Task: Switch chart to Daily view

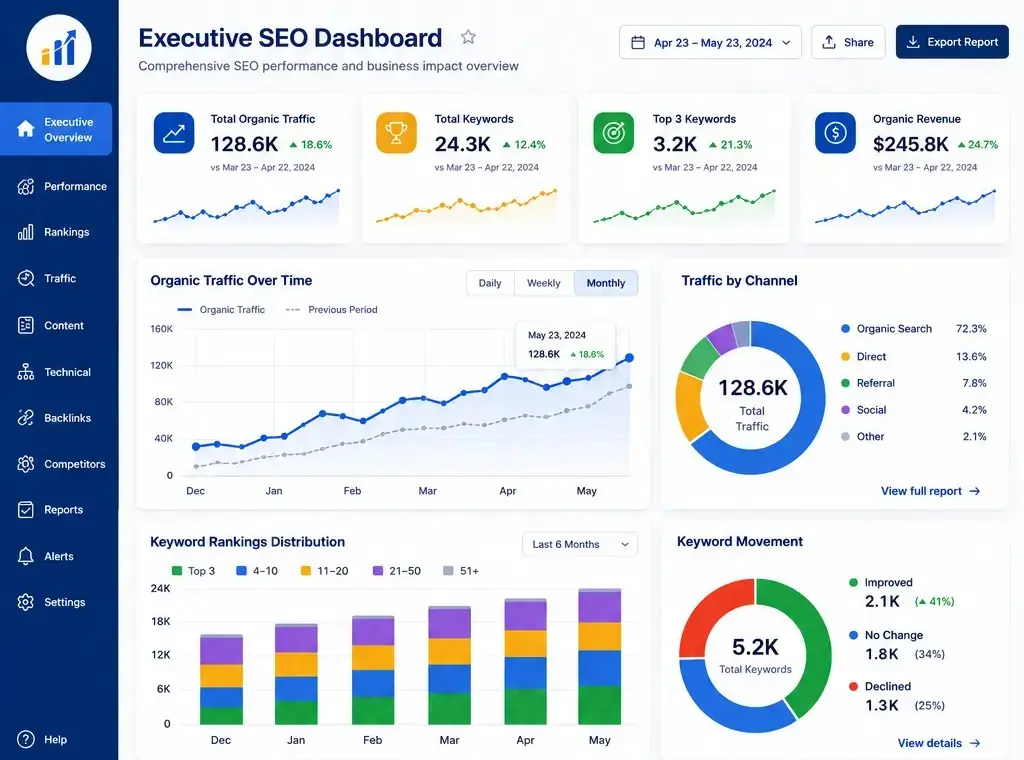Action: (490, 283)
